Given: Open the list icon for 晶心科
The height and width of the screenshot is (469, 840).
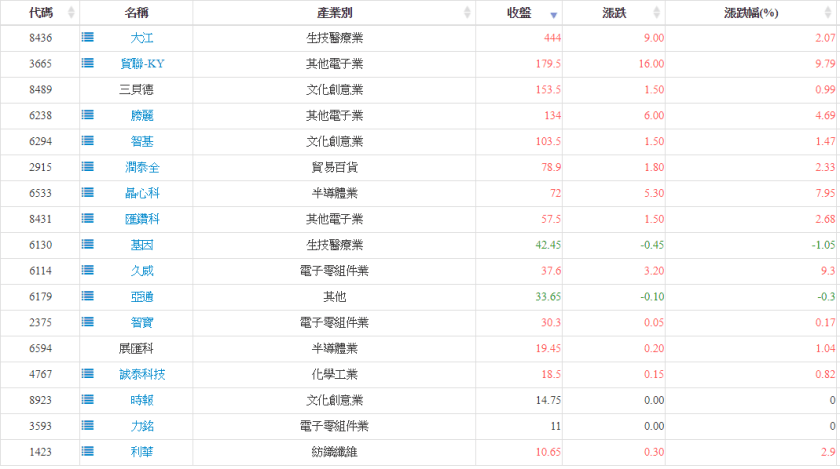Looking at the screenshot, I should [88, 194].
